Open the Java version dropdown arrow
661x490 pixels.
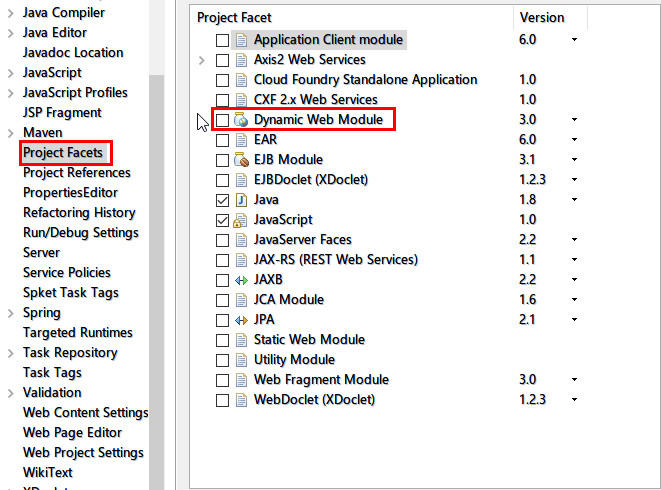(x=575, y=200)
